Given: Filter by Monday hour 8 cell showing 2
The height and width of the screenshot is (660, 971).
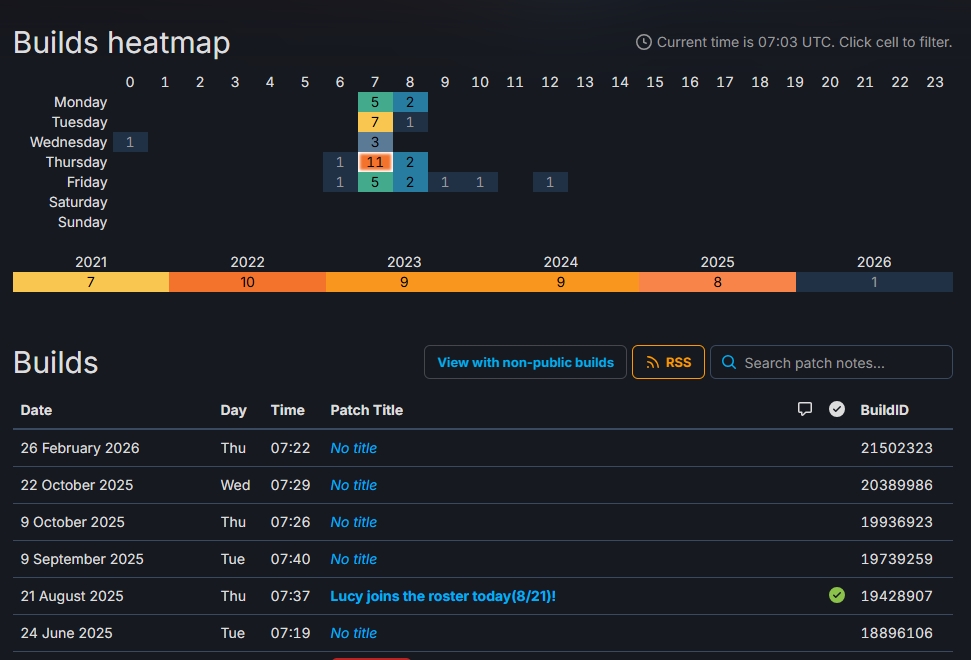Looking at the screenshot, I should coord(410,102).
